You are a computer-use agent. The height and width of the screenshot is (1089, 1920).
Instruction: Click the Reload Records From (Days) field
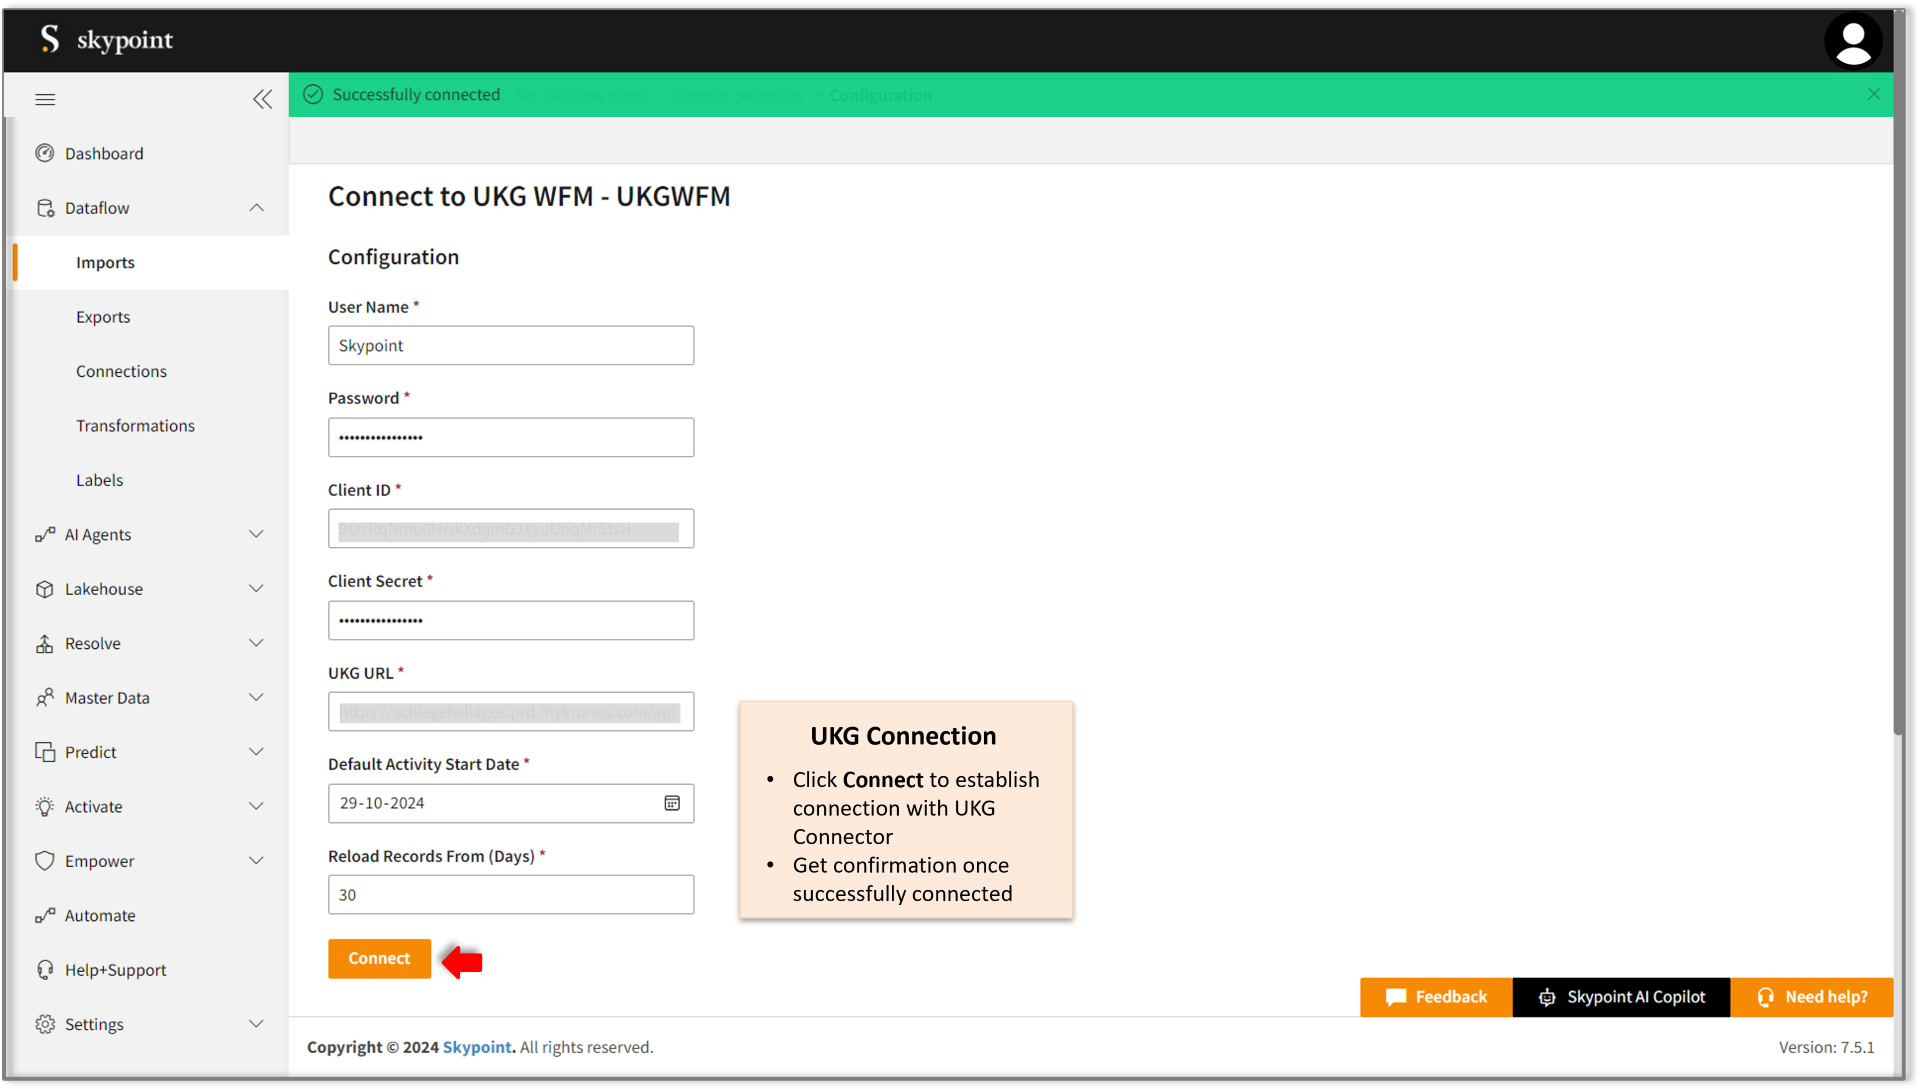[x=510, y=894]
